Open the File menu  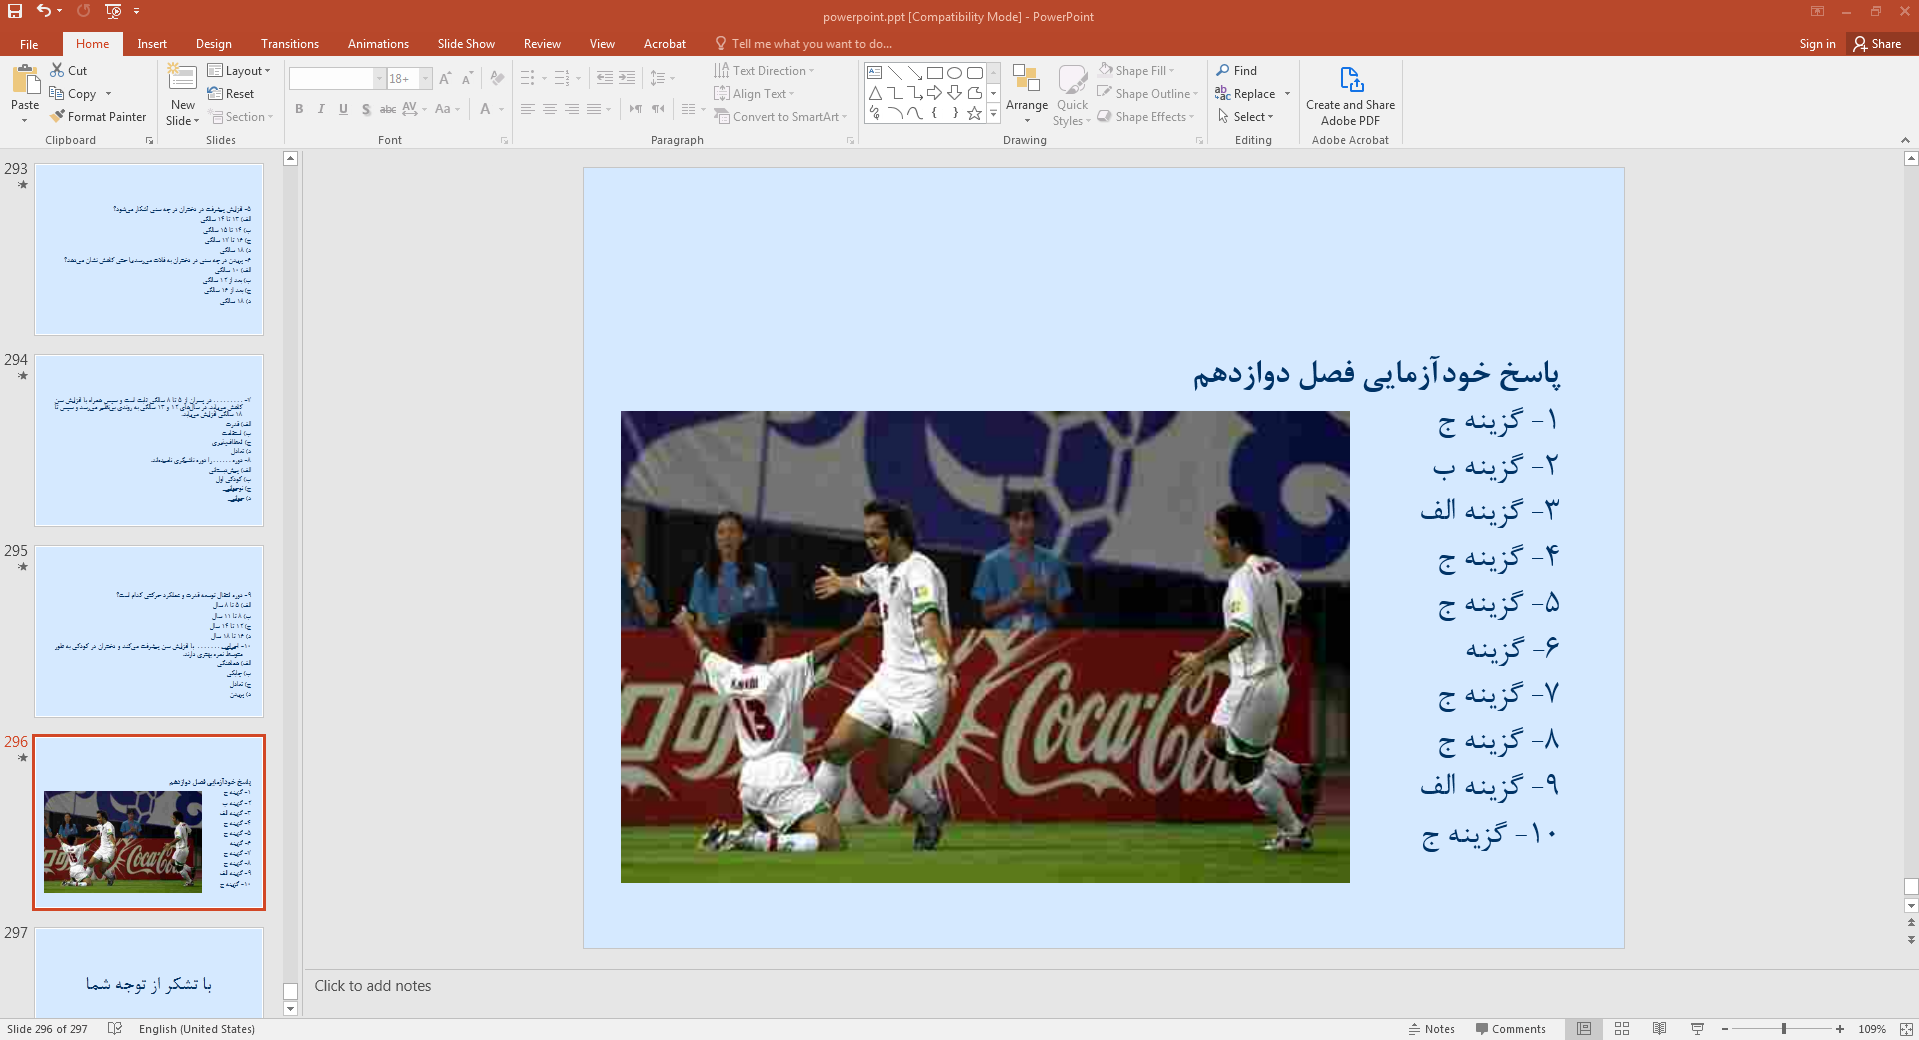(29, 44)
